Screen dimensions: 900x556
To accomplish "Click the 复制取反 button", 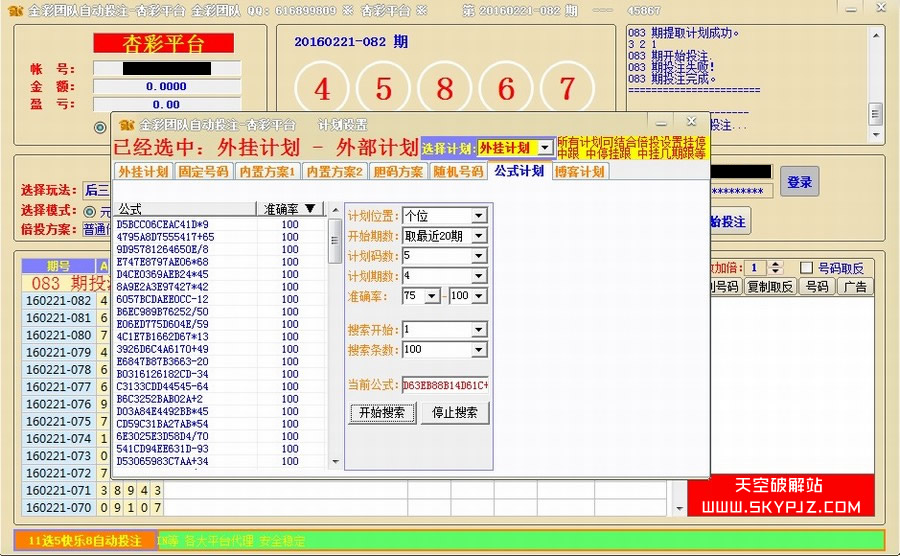I will [770, 286].
